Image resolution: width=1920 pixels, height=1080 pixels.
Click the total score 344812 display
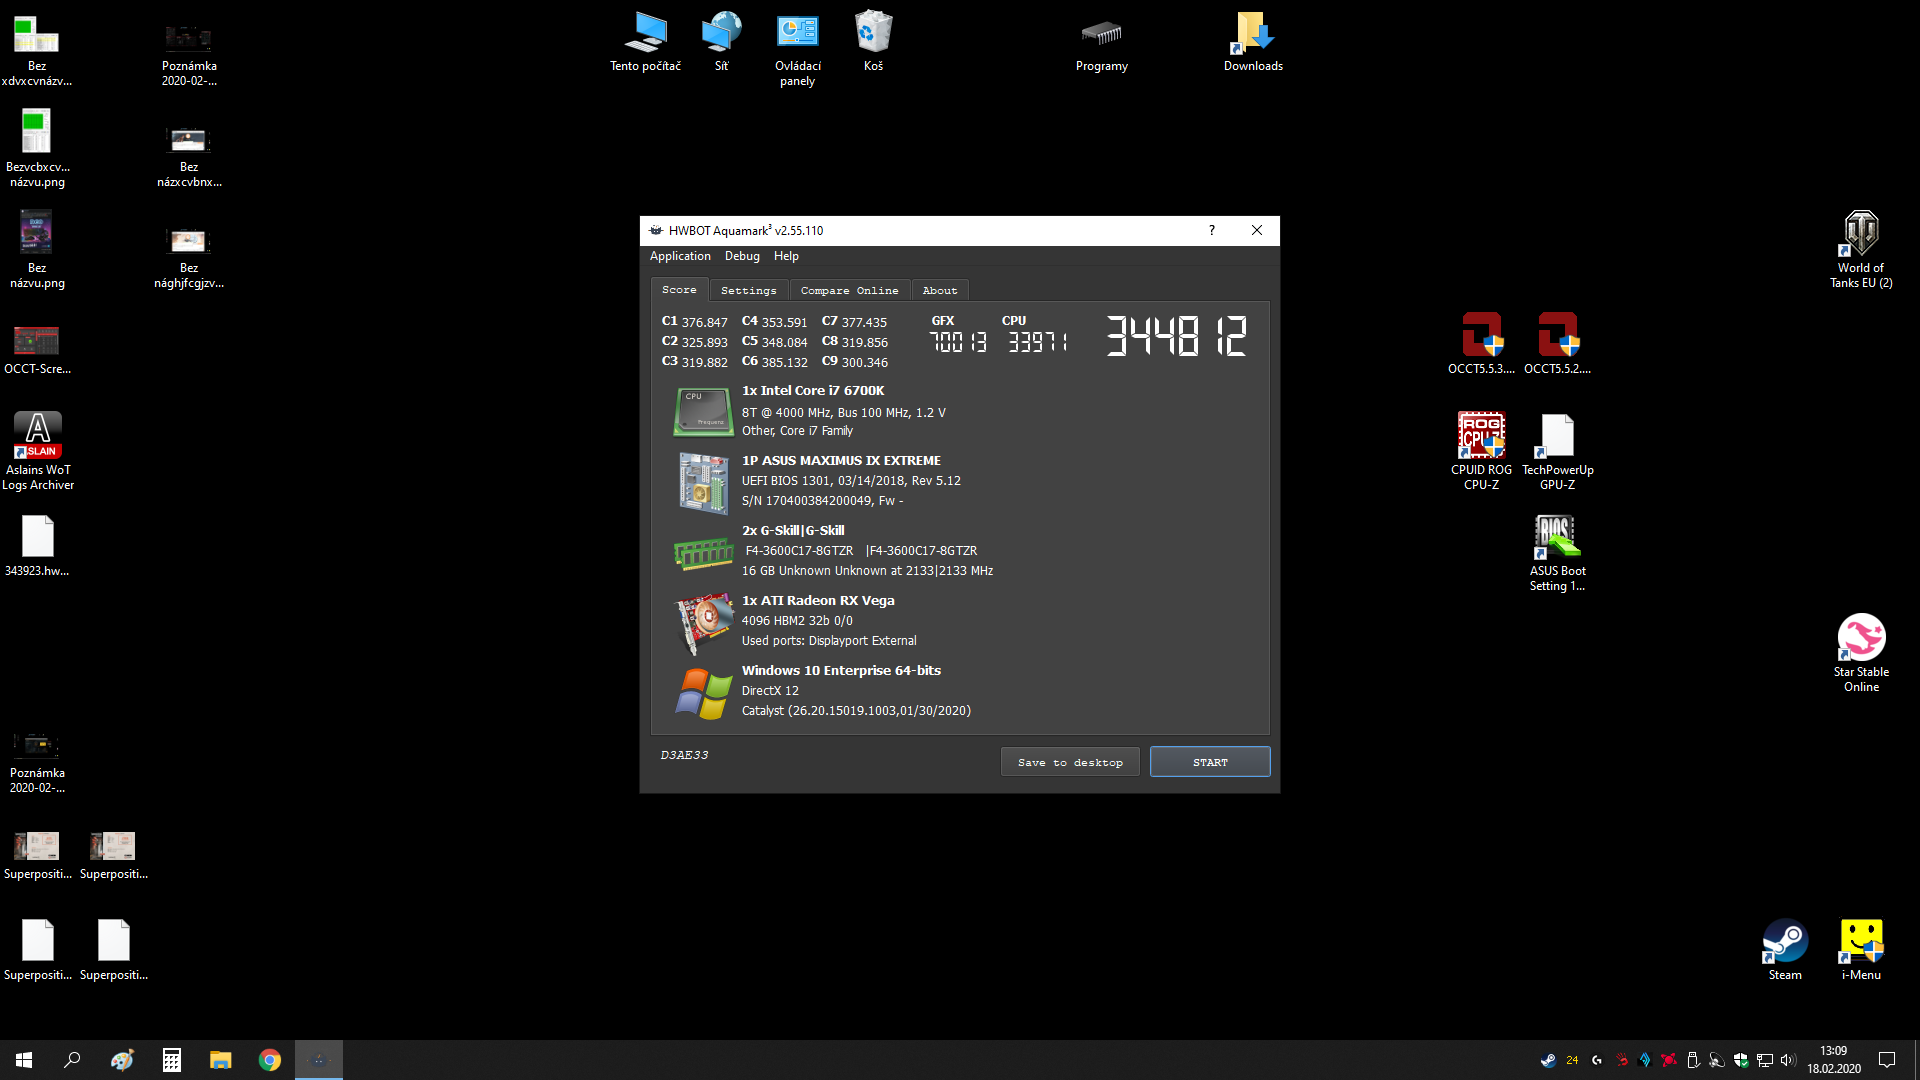[x=1176, y=336]
